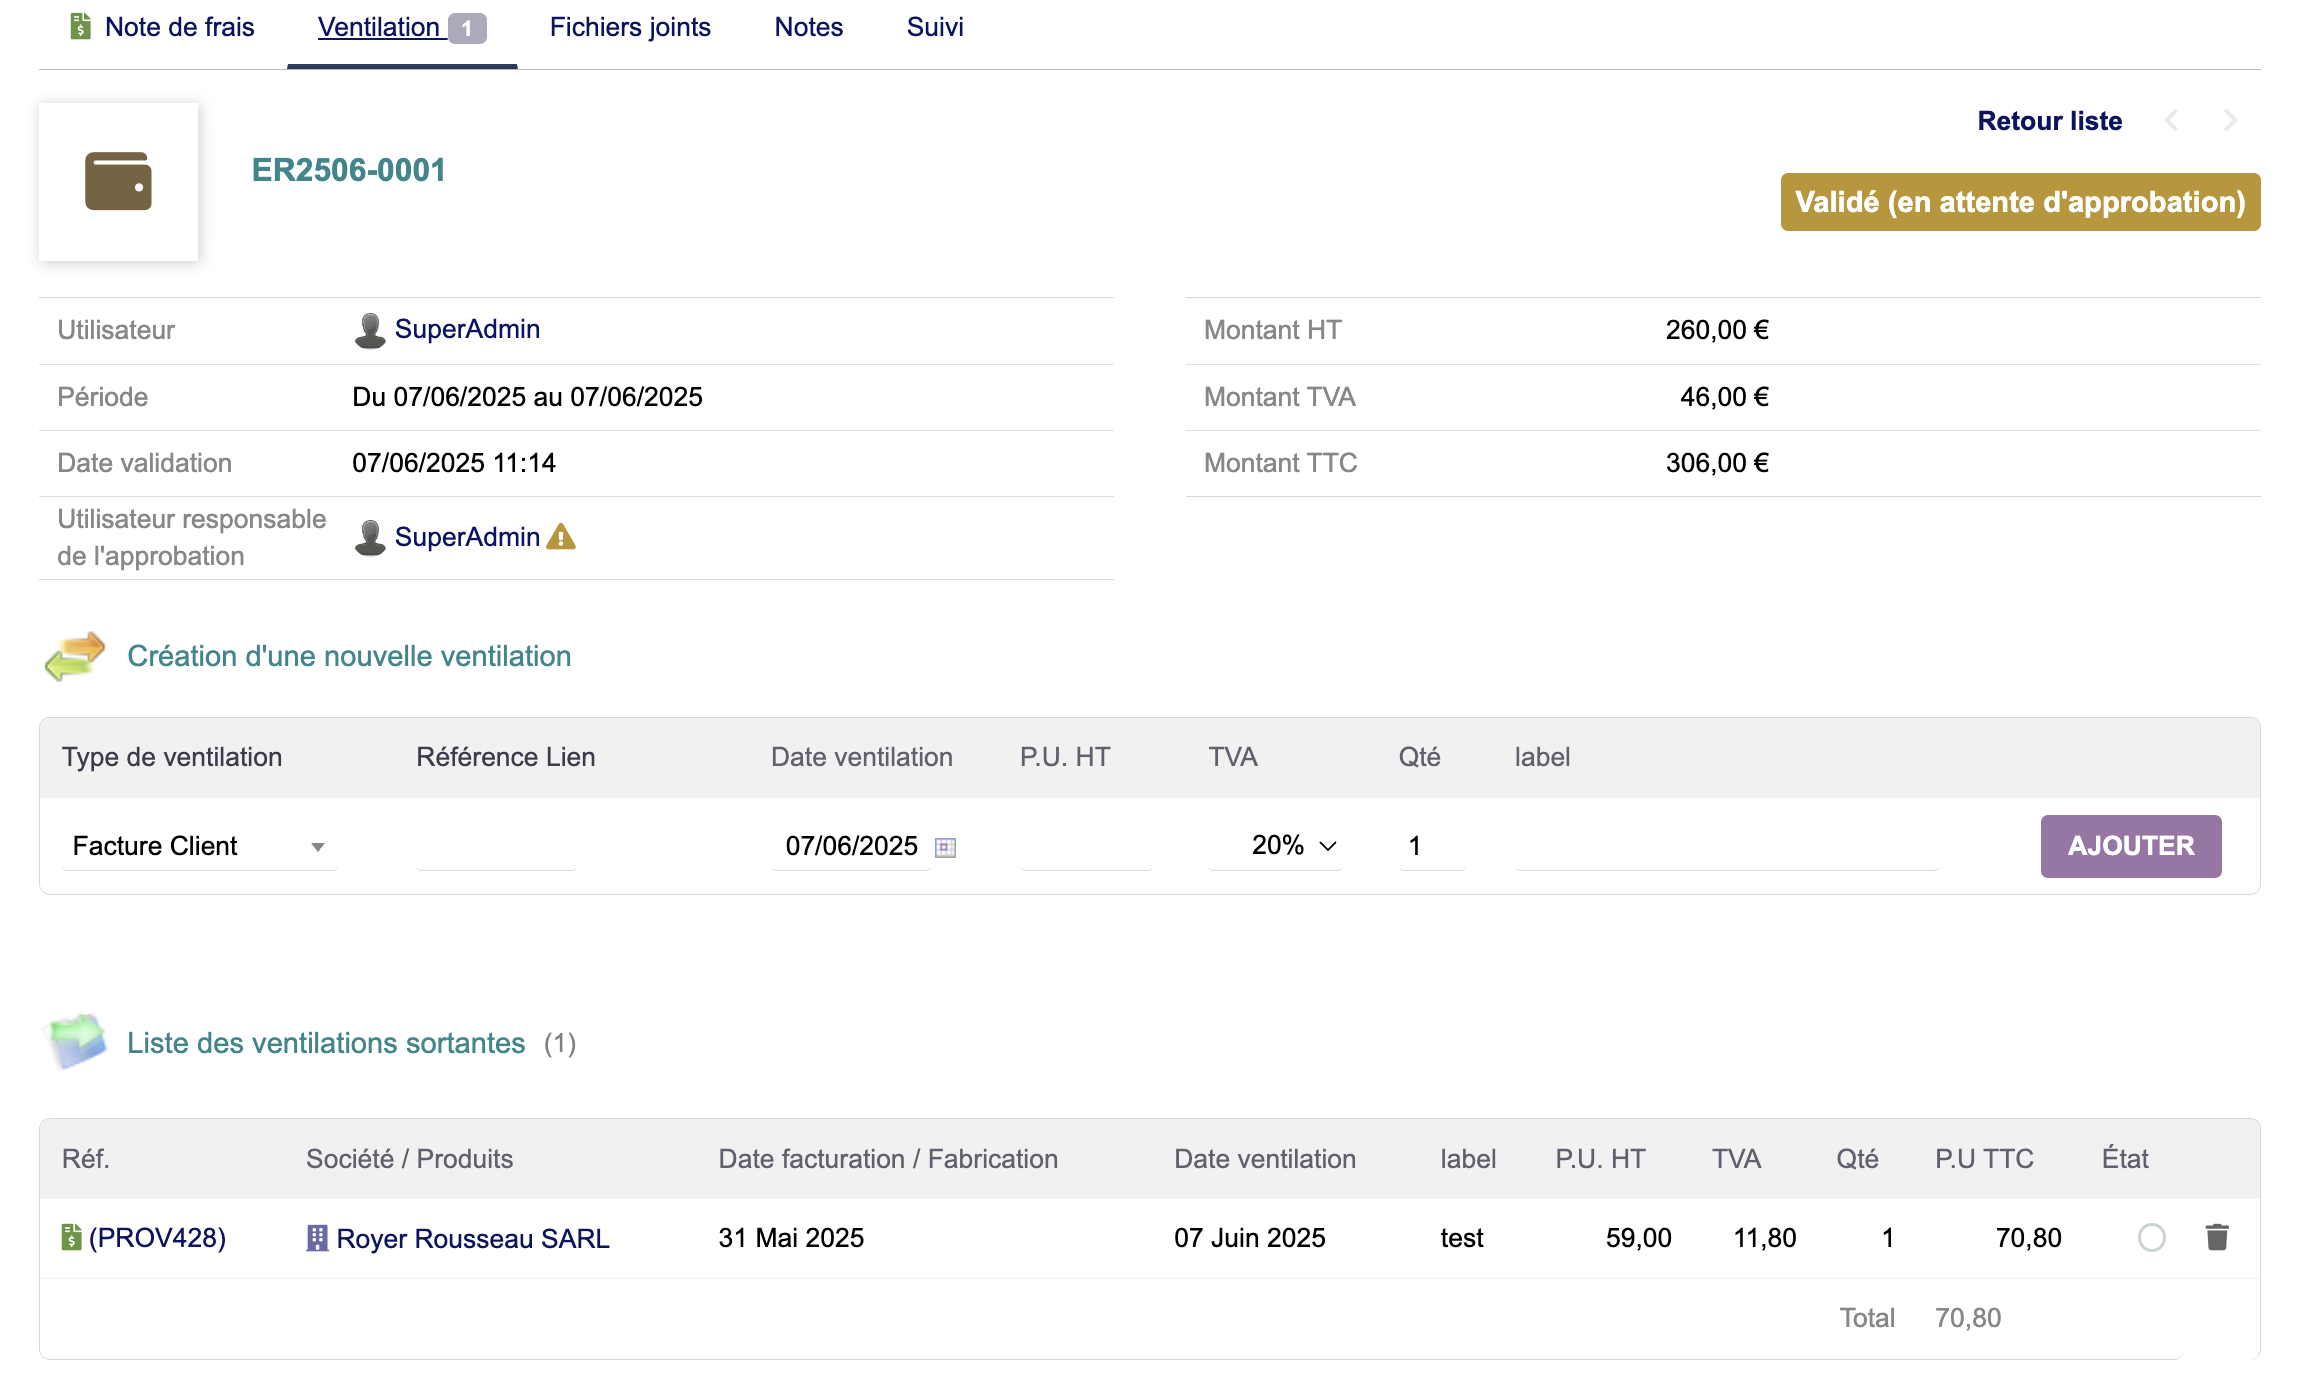Viewport: 2304px width, 1387px height.
Task: Open the Royer Rousseau SARL company link
Action: [472, 1238]
